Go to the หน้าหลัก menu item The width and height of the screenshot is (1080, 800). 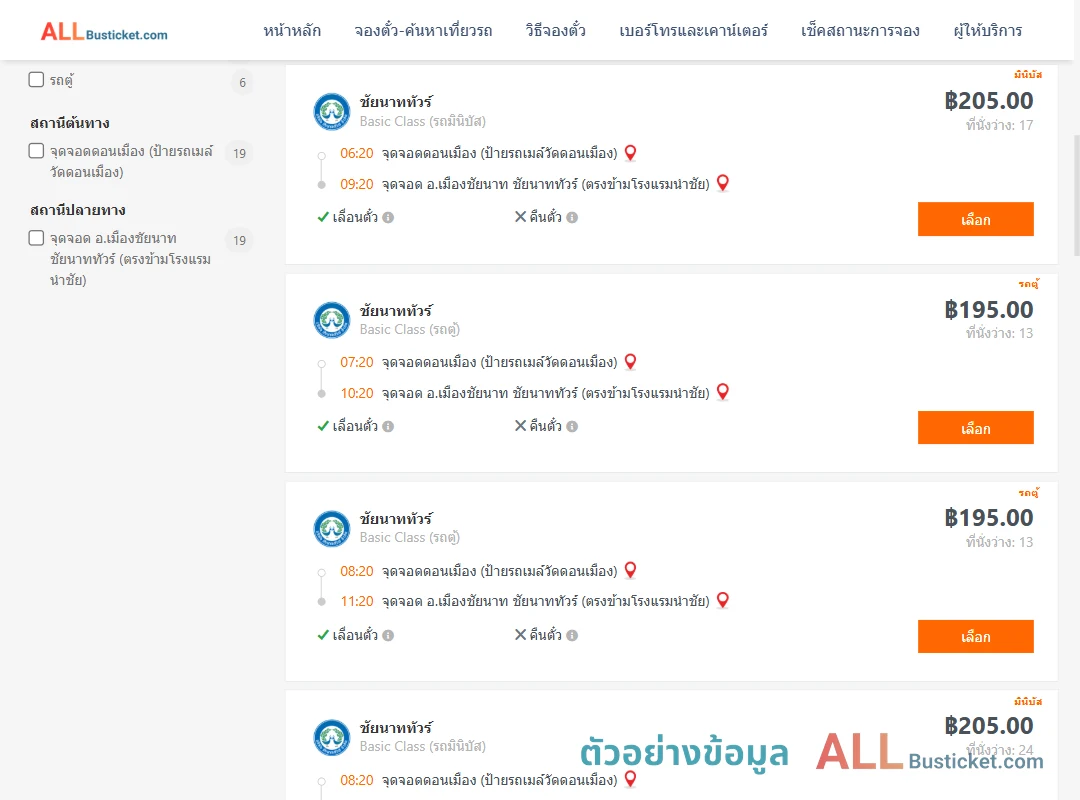(292, 30)
